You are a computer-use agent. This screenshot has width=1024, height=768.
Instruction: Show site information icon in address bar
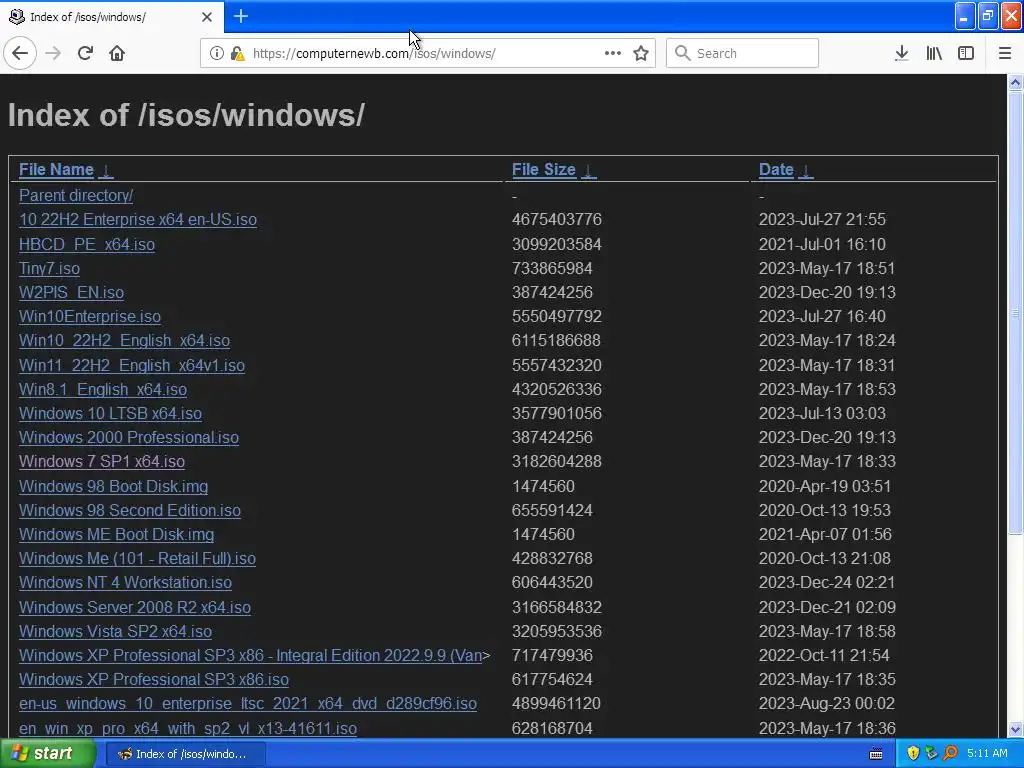point(216,53)
